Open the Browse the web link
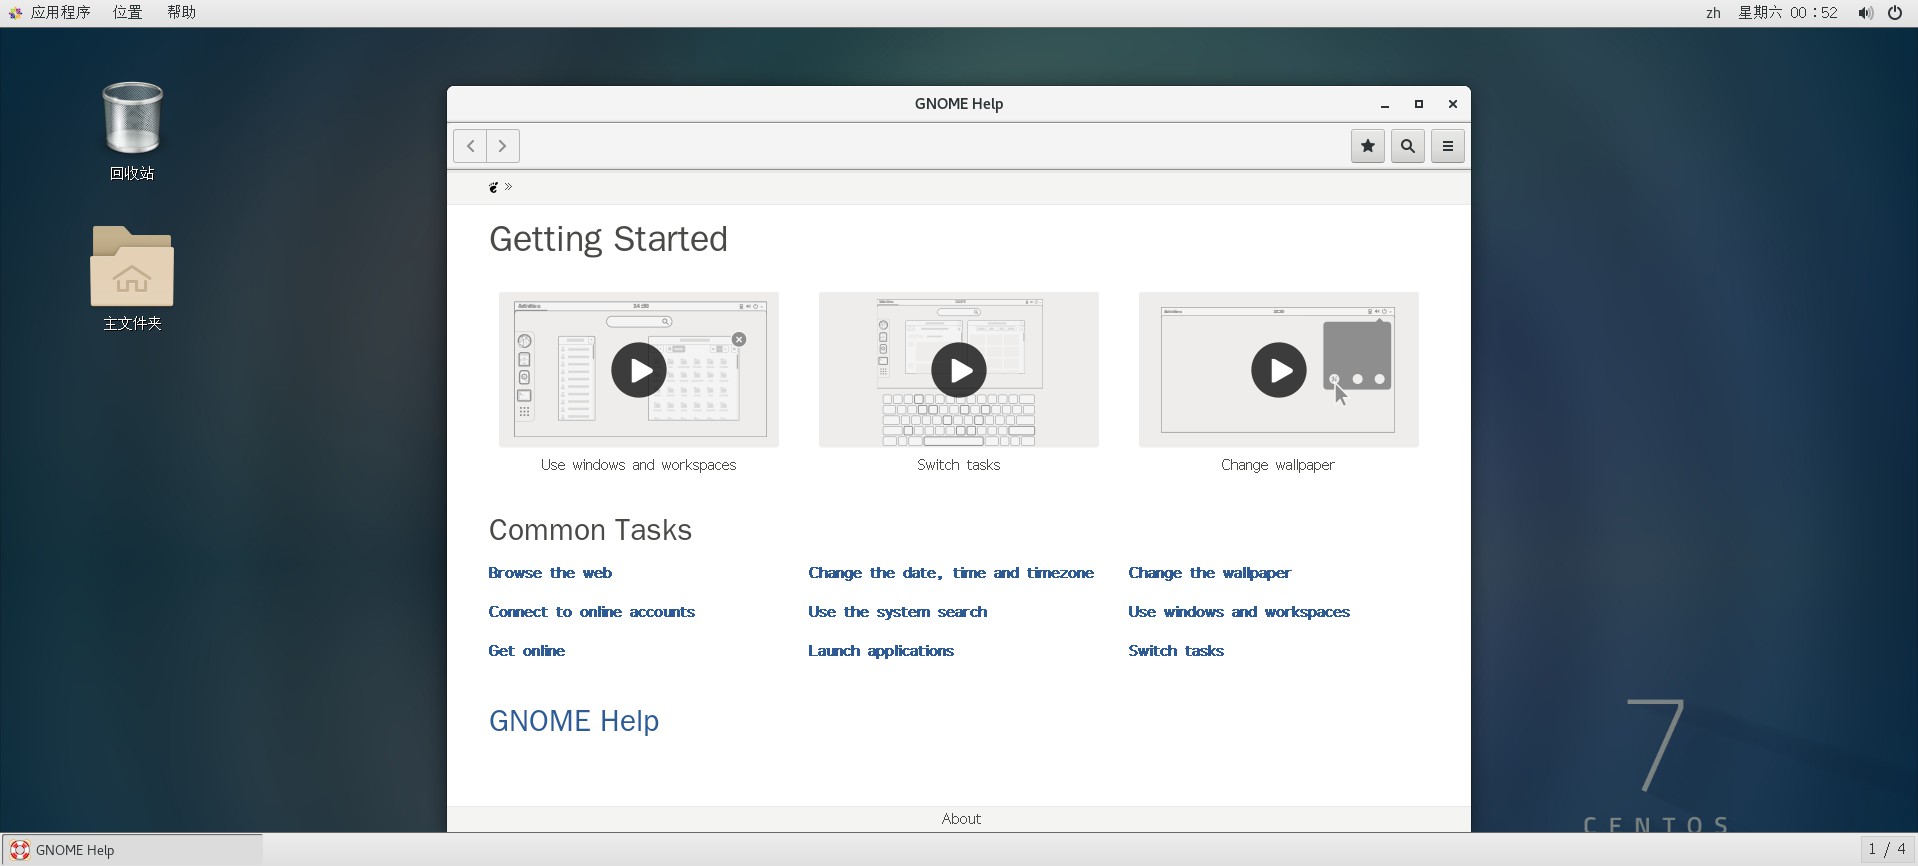Viewport: 1918px width, 866px height. (x=550, y=573)
